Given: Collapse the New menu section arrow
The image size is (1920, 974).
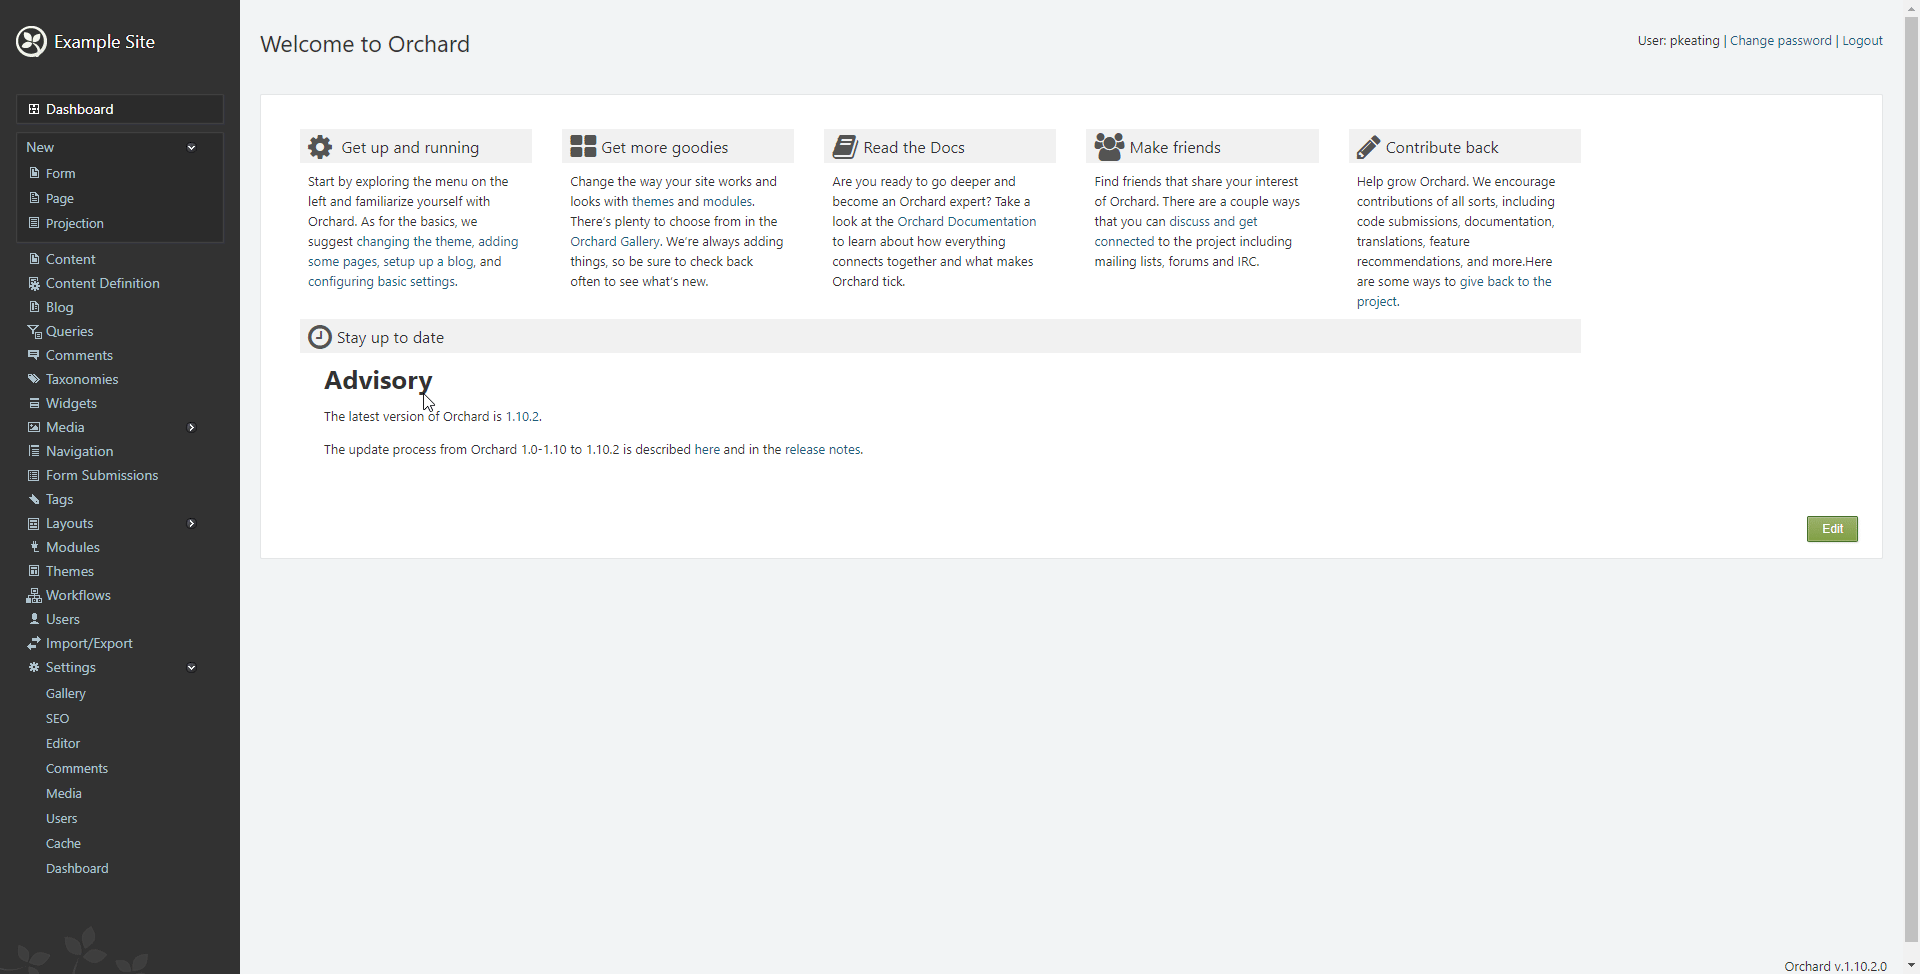Looking at the screenshot, I should [x=191, y=148].
